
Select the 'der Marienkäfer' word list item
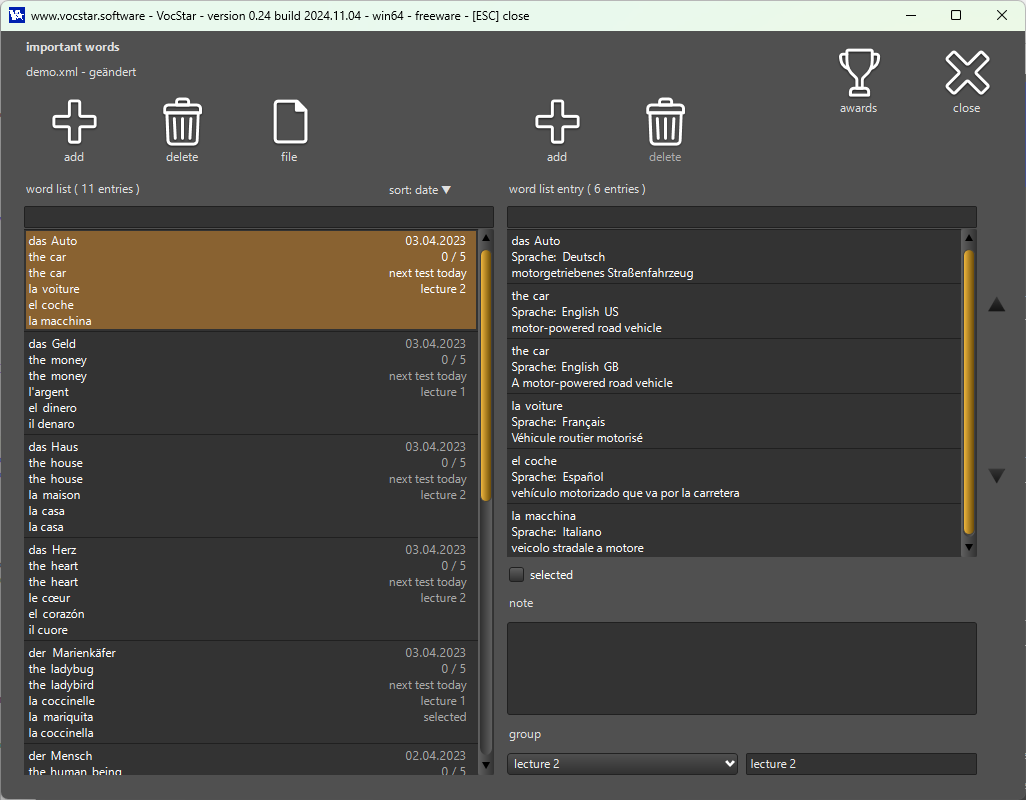point(251,693)
